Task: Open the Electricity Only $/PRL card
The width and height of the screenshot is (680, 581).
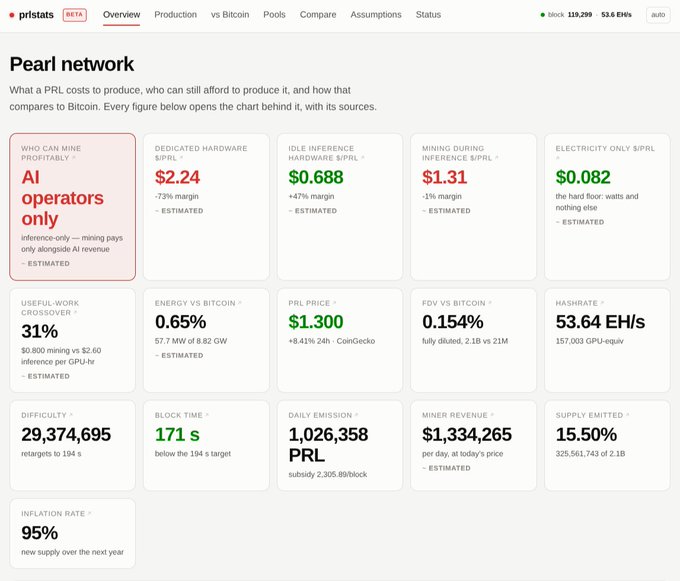Action: (607, 207)
